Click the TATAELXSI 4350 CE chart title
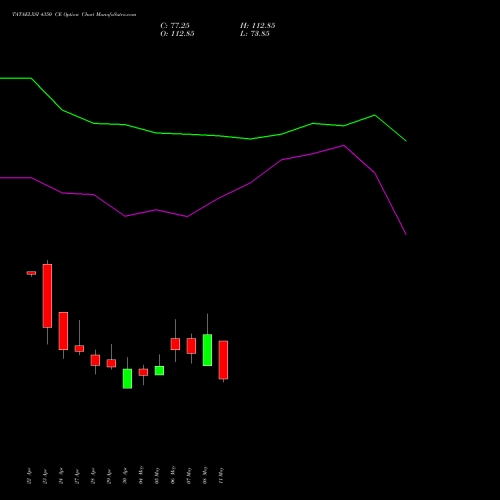The width and height of the screenshot is (500, 500). coord(74,14)
